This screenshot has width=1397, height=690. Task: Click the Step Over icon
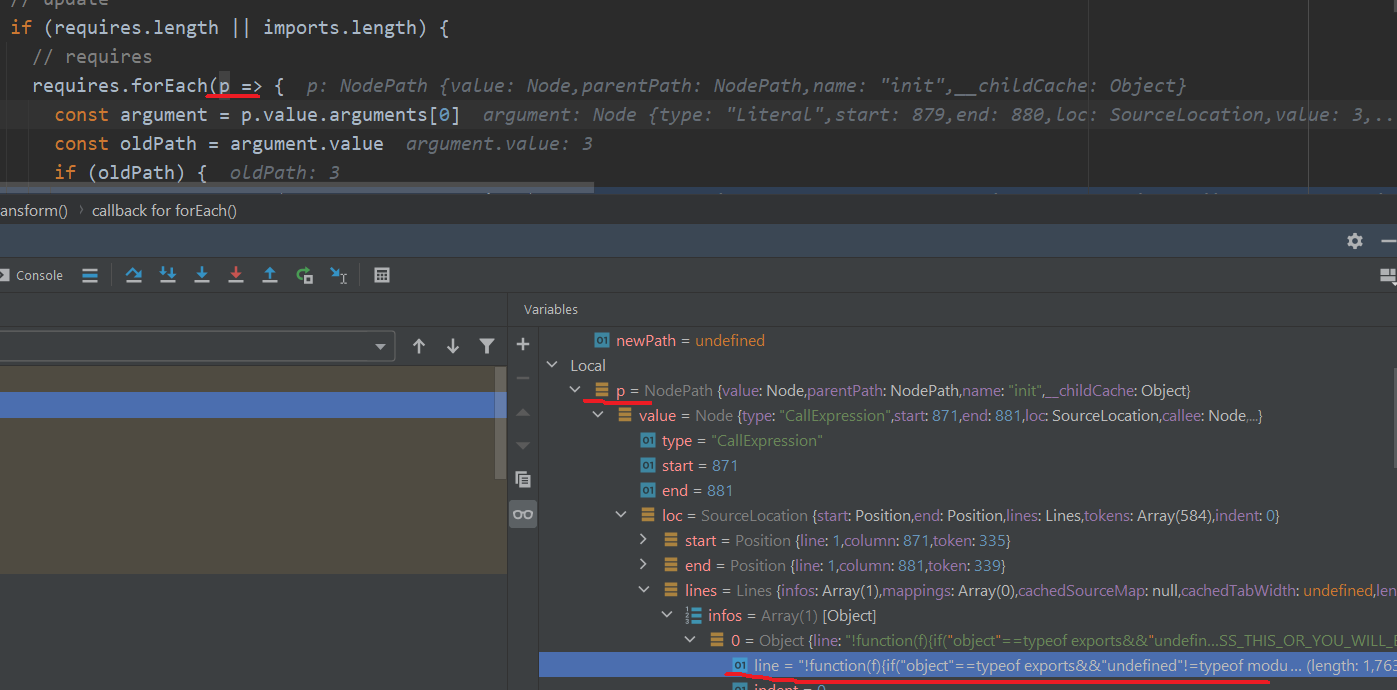tap(133, 275)
